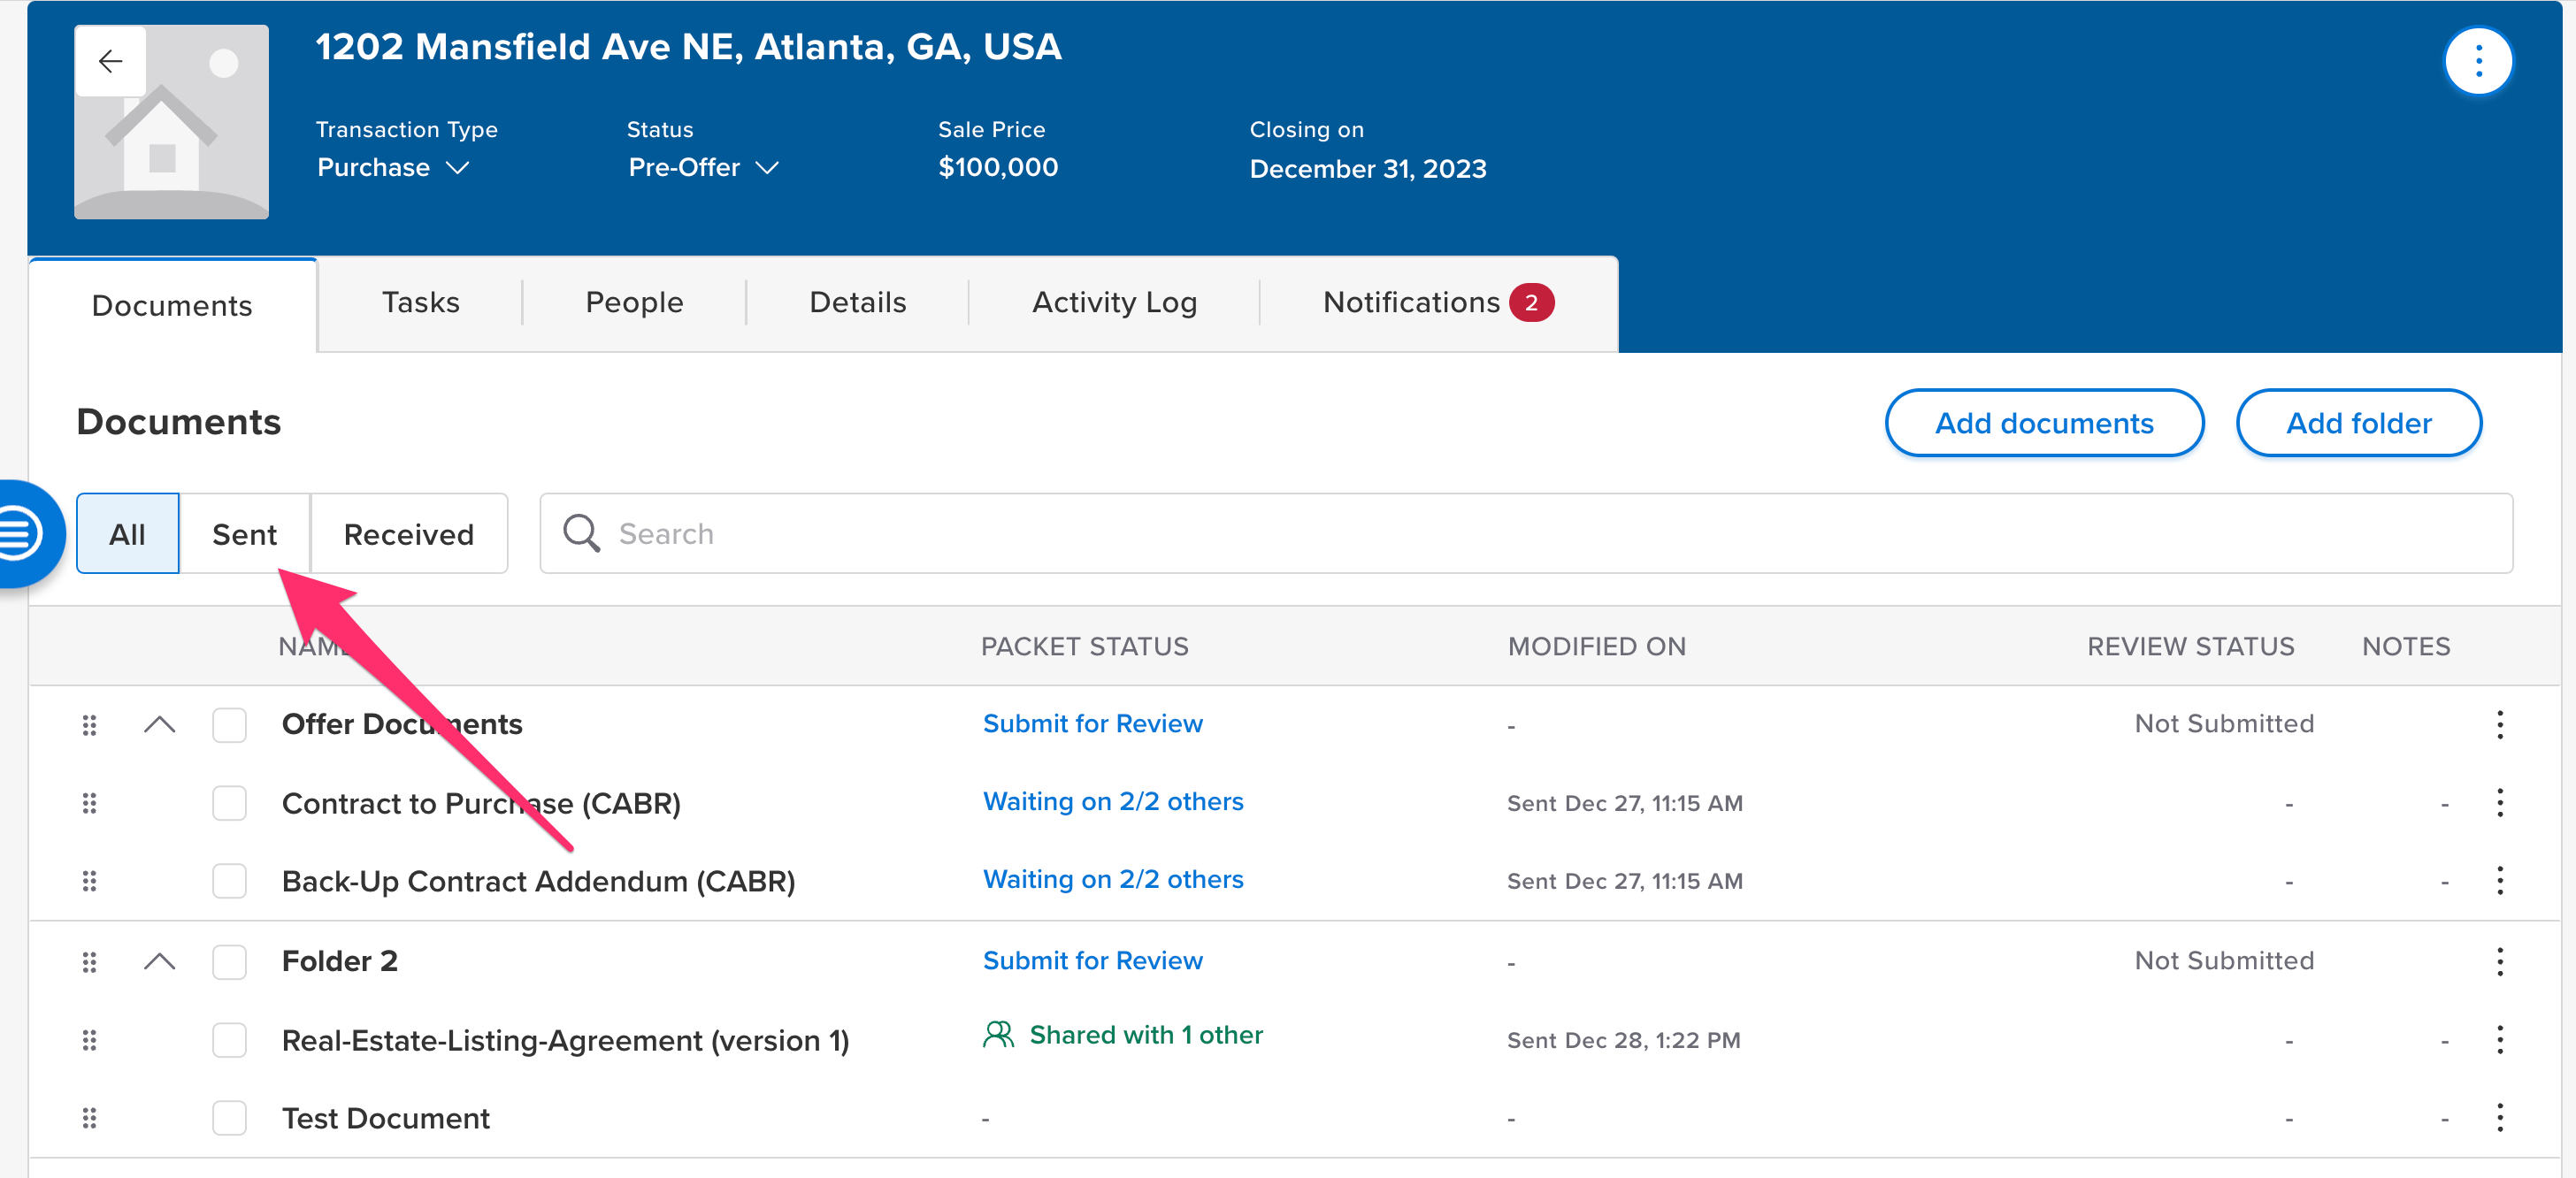The height and width of the screenshot is (1178, 2576).
Task: Check the Offer Documents folder checkbox
Action: (229, 724)
